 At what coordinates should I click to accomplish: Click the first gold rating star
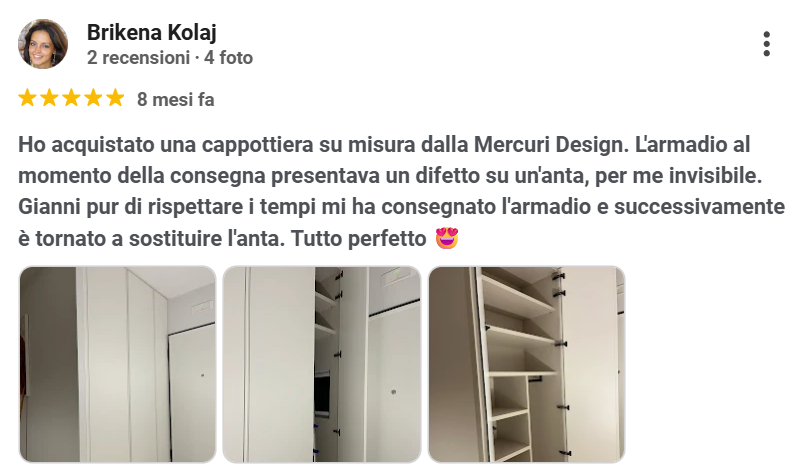point(27,98)
